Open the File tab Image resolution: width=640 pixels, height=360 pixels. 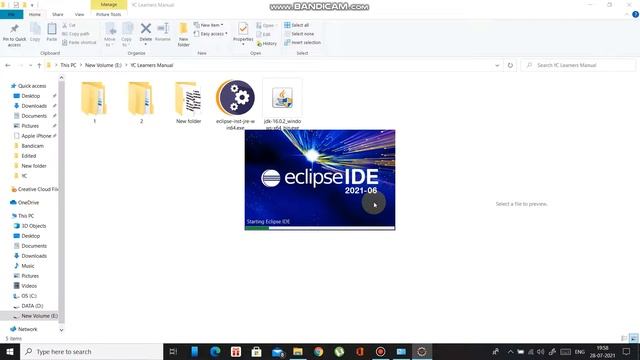pyautogui.click(x=11, y=14)
